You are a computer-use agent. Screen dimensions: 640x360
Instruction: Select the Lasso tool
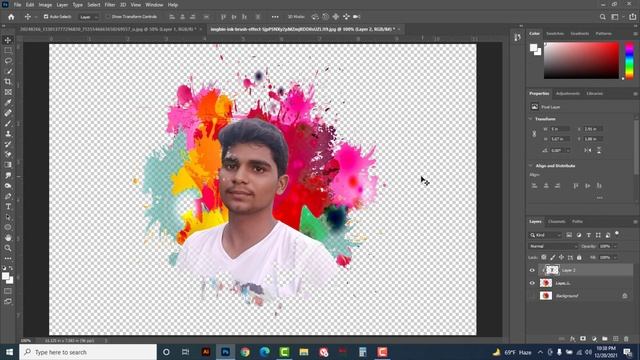8,61
